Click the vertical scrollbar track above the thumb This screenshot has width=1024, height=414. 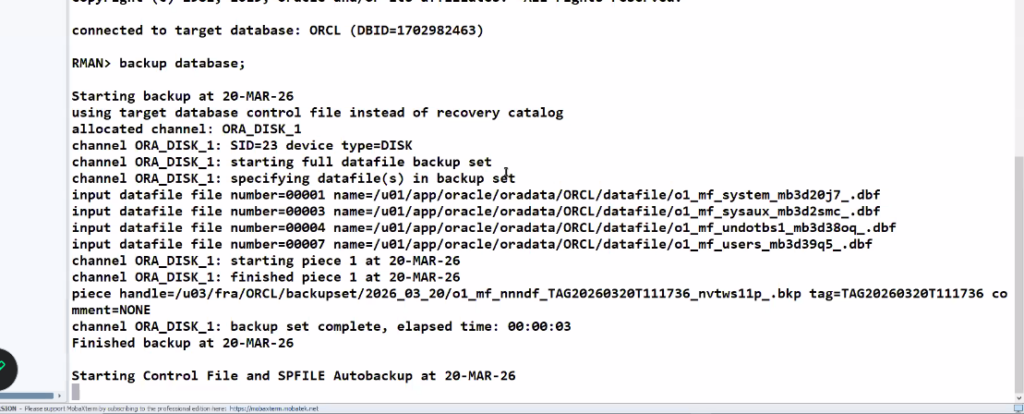pos(1018,80)
